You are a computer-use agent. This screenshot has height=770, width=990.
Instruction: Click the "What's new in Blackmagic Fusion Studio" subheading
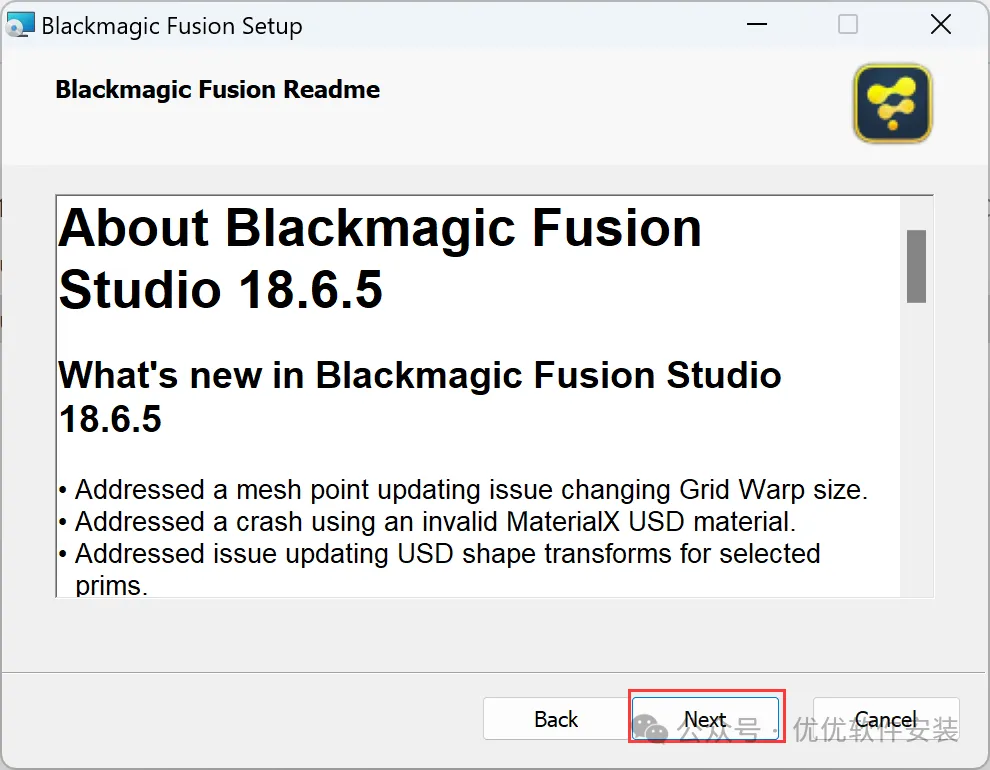pyautogui.click(x=420, y=375)
